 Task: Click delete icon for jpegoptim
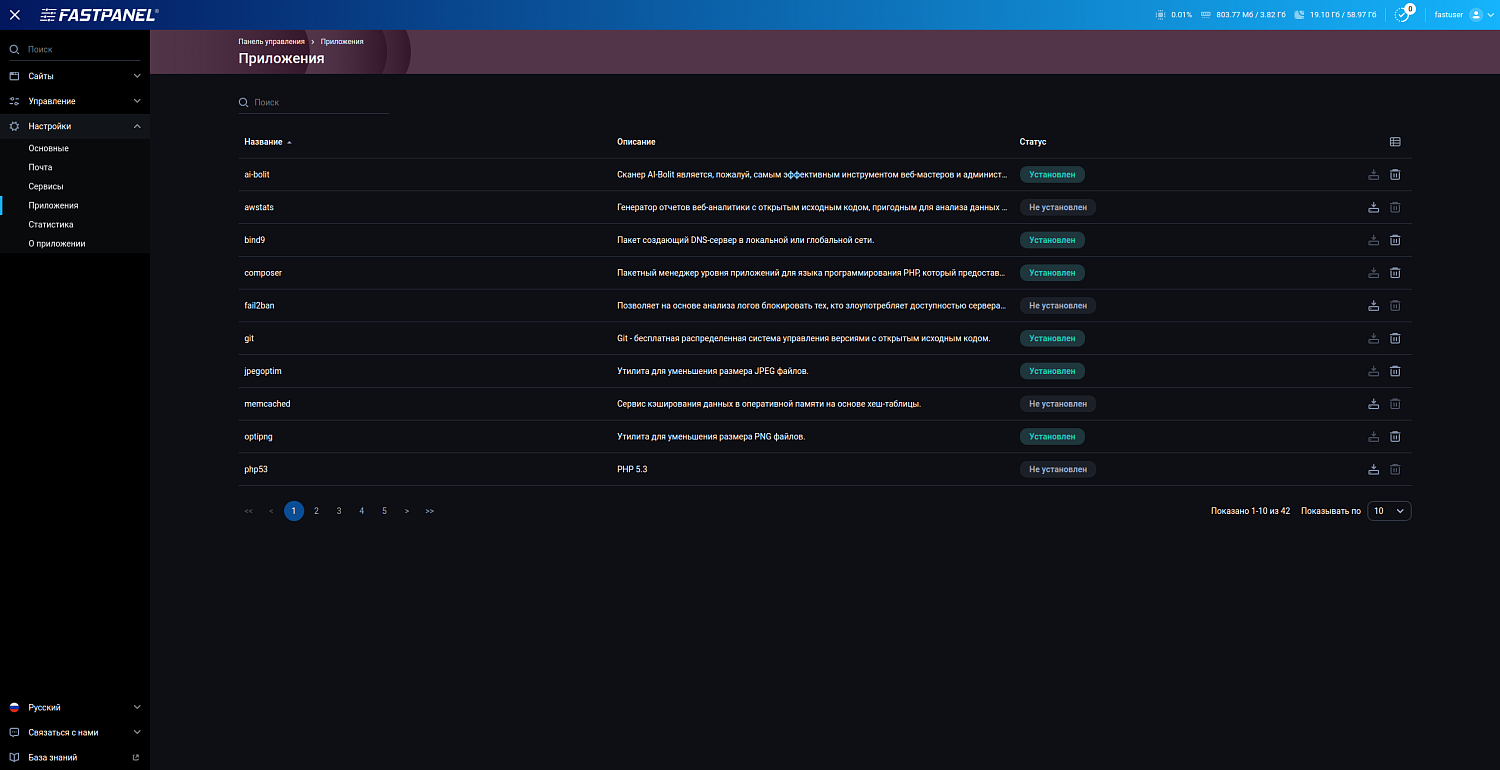click(1395, 371)
